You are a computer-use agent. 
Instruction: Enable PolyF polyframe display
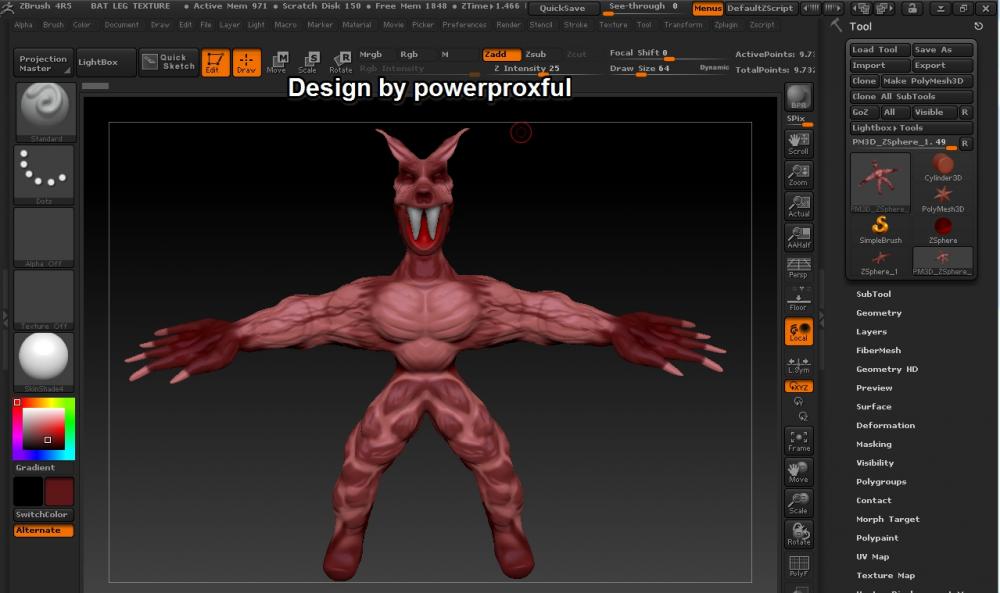pyautogui.click(x=798, y=566)
